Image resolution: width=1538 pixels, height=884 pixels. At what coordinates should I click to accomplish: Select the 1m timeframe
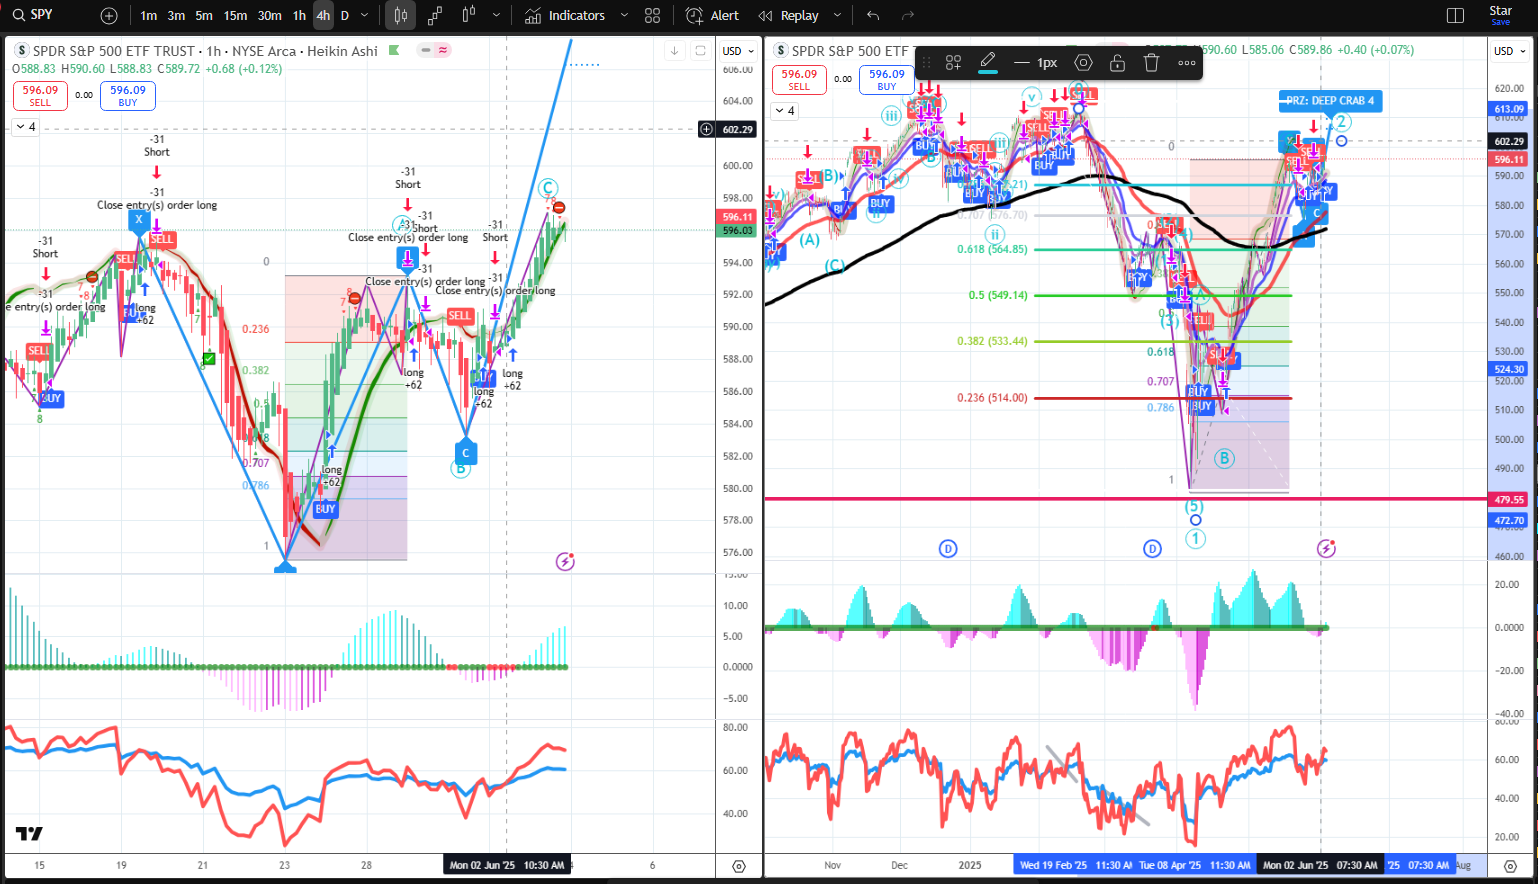pos(148,16)
